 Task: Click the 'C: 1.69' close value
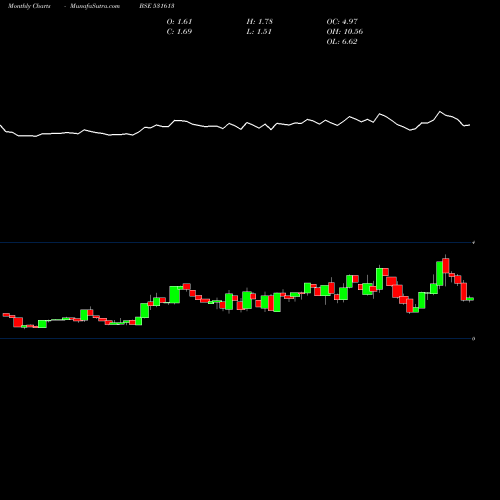pyautogui.click(x=179, y=32)
